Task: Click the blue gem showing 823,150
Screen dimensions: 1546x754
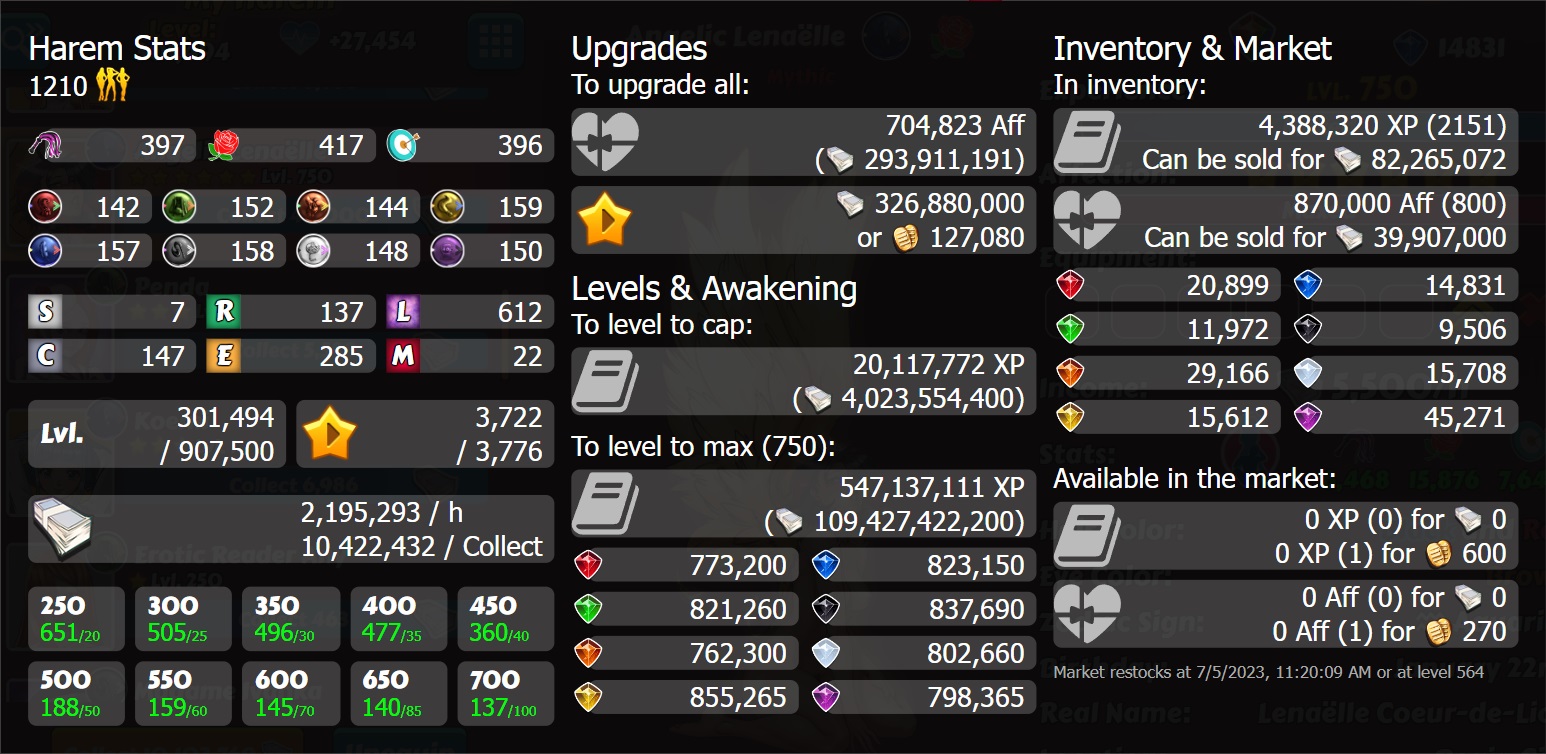Action: [826, 566]
